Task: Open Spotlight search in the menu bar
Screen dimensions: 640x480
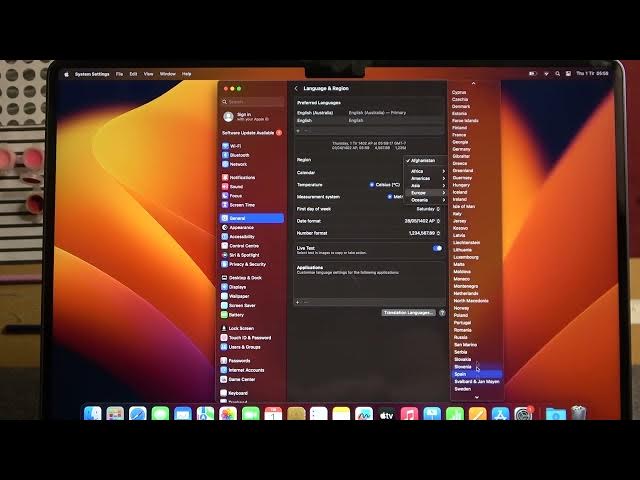Action: point(558,73)
